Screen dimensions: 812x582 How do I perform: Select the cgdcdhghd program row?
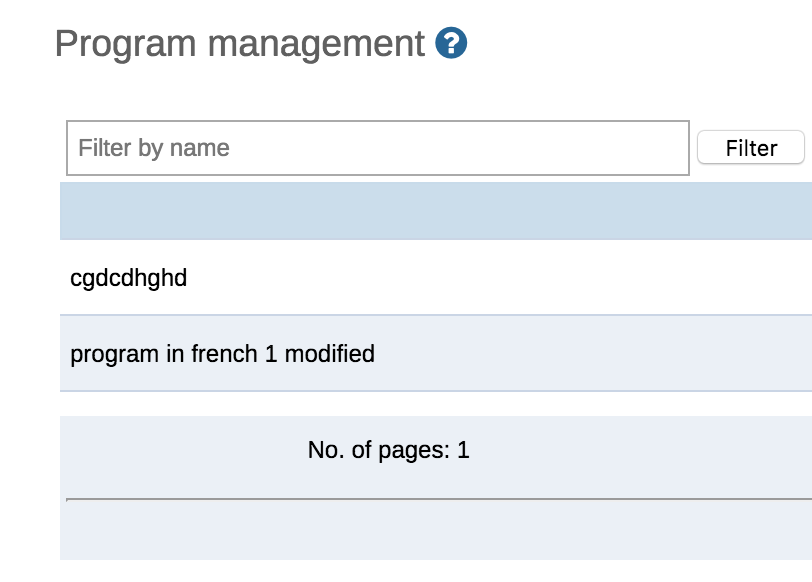[x=129, y=277]
